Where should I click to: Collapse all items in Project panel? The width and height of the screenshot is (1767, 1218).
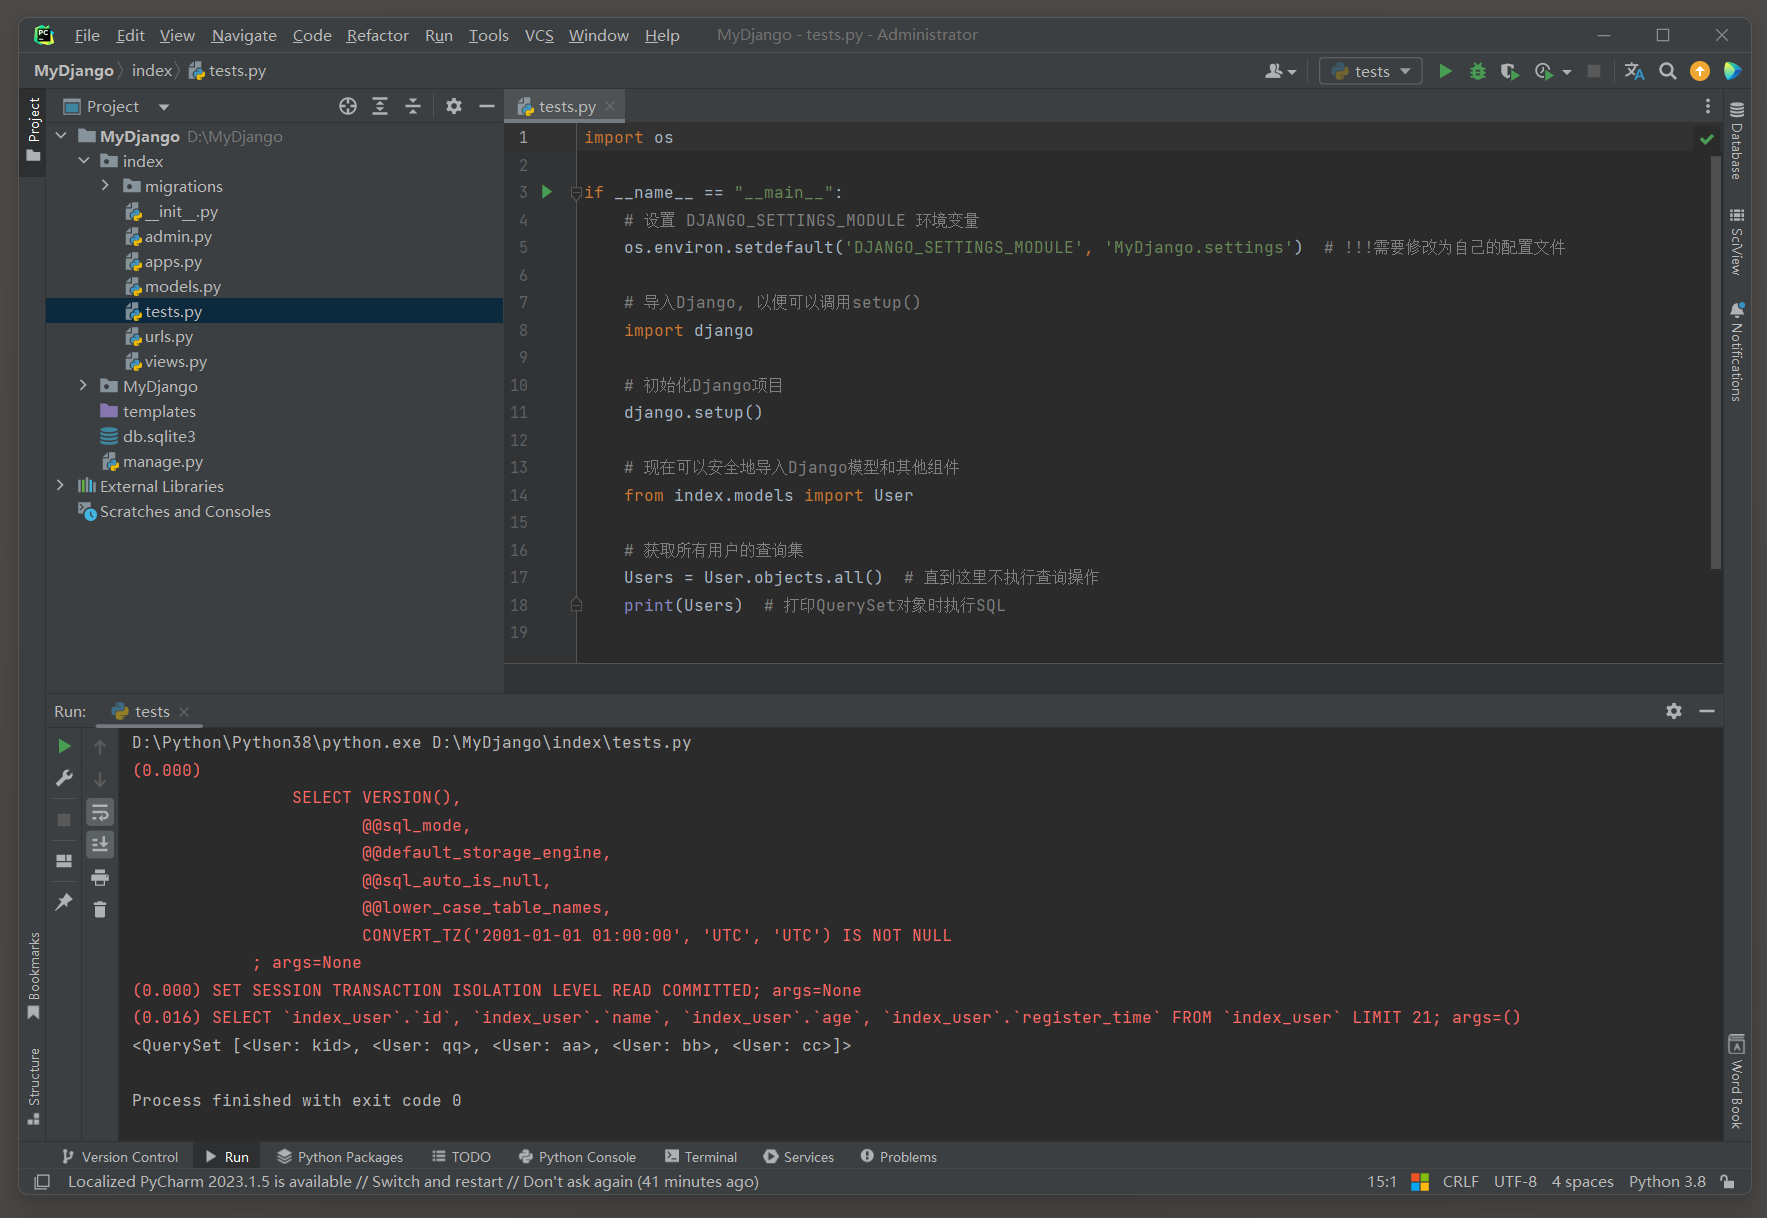tap(413, 106)
